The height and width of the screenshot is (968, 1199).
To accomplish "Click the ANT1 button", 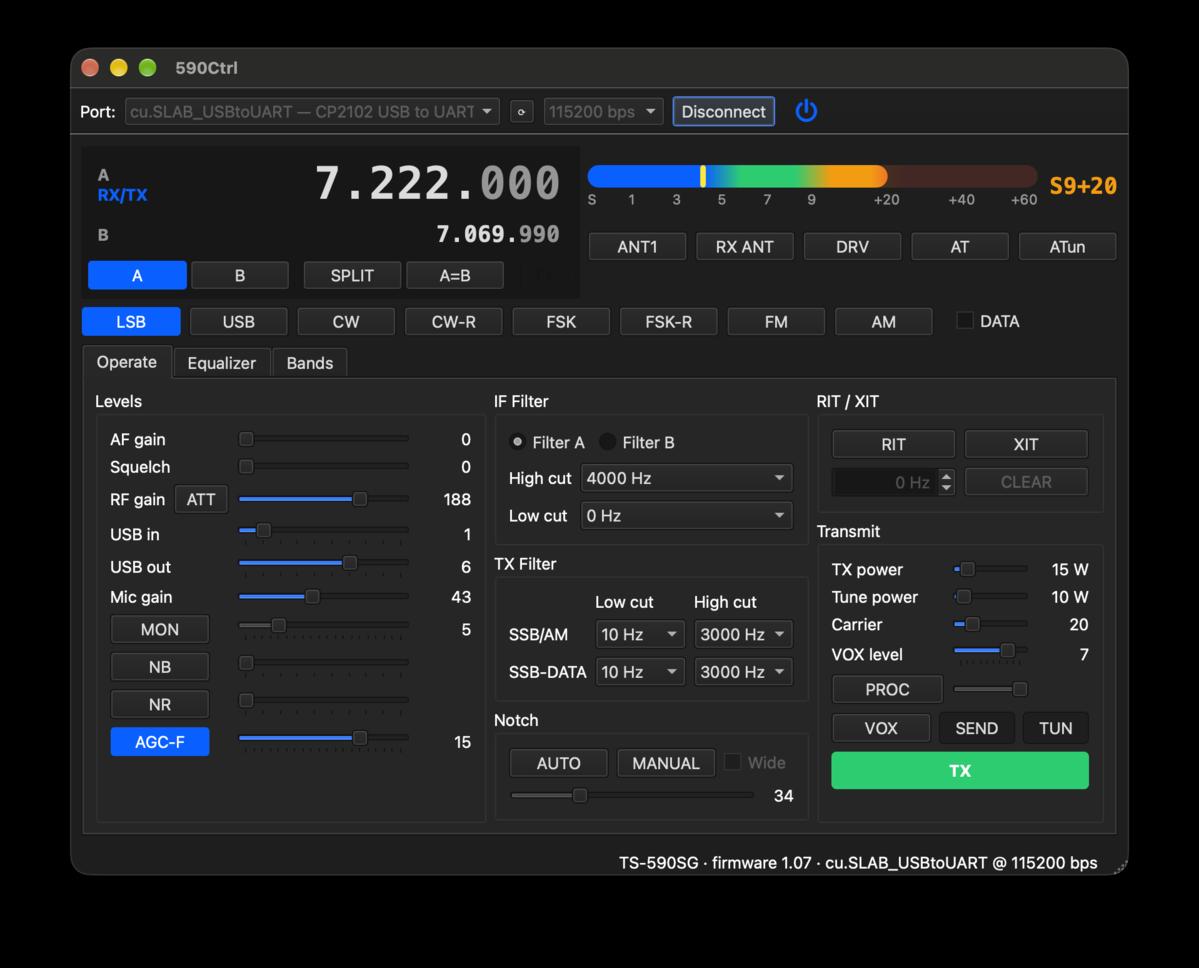I will click(637, 247).
